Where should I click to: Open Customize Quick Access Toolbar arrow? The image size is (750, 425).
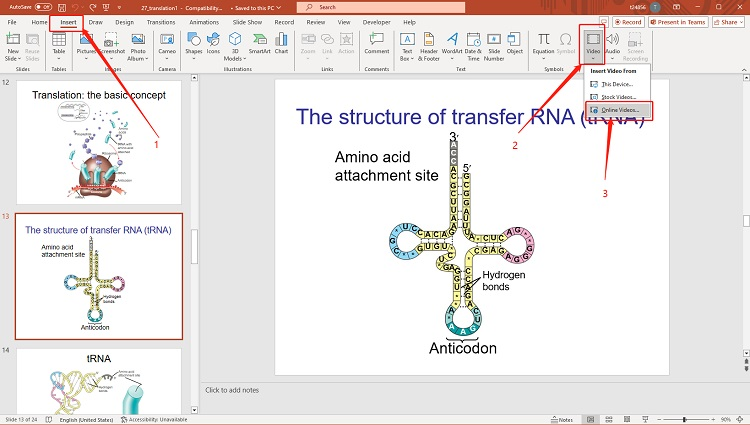[119, 8]
